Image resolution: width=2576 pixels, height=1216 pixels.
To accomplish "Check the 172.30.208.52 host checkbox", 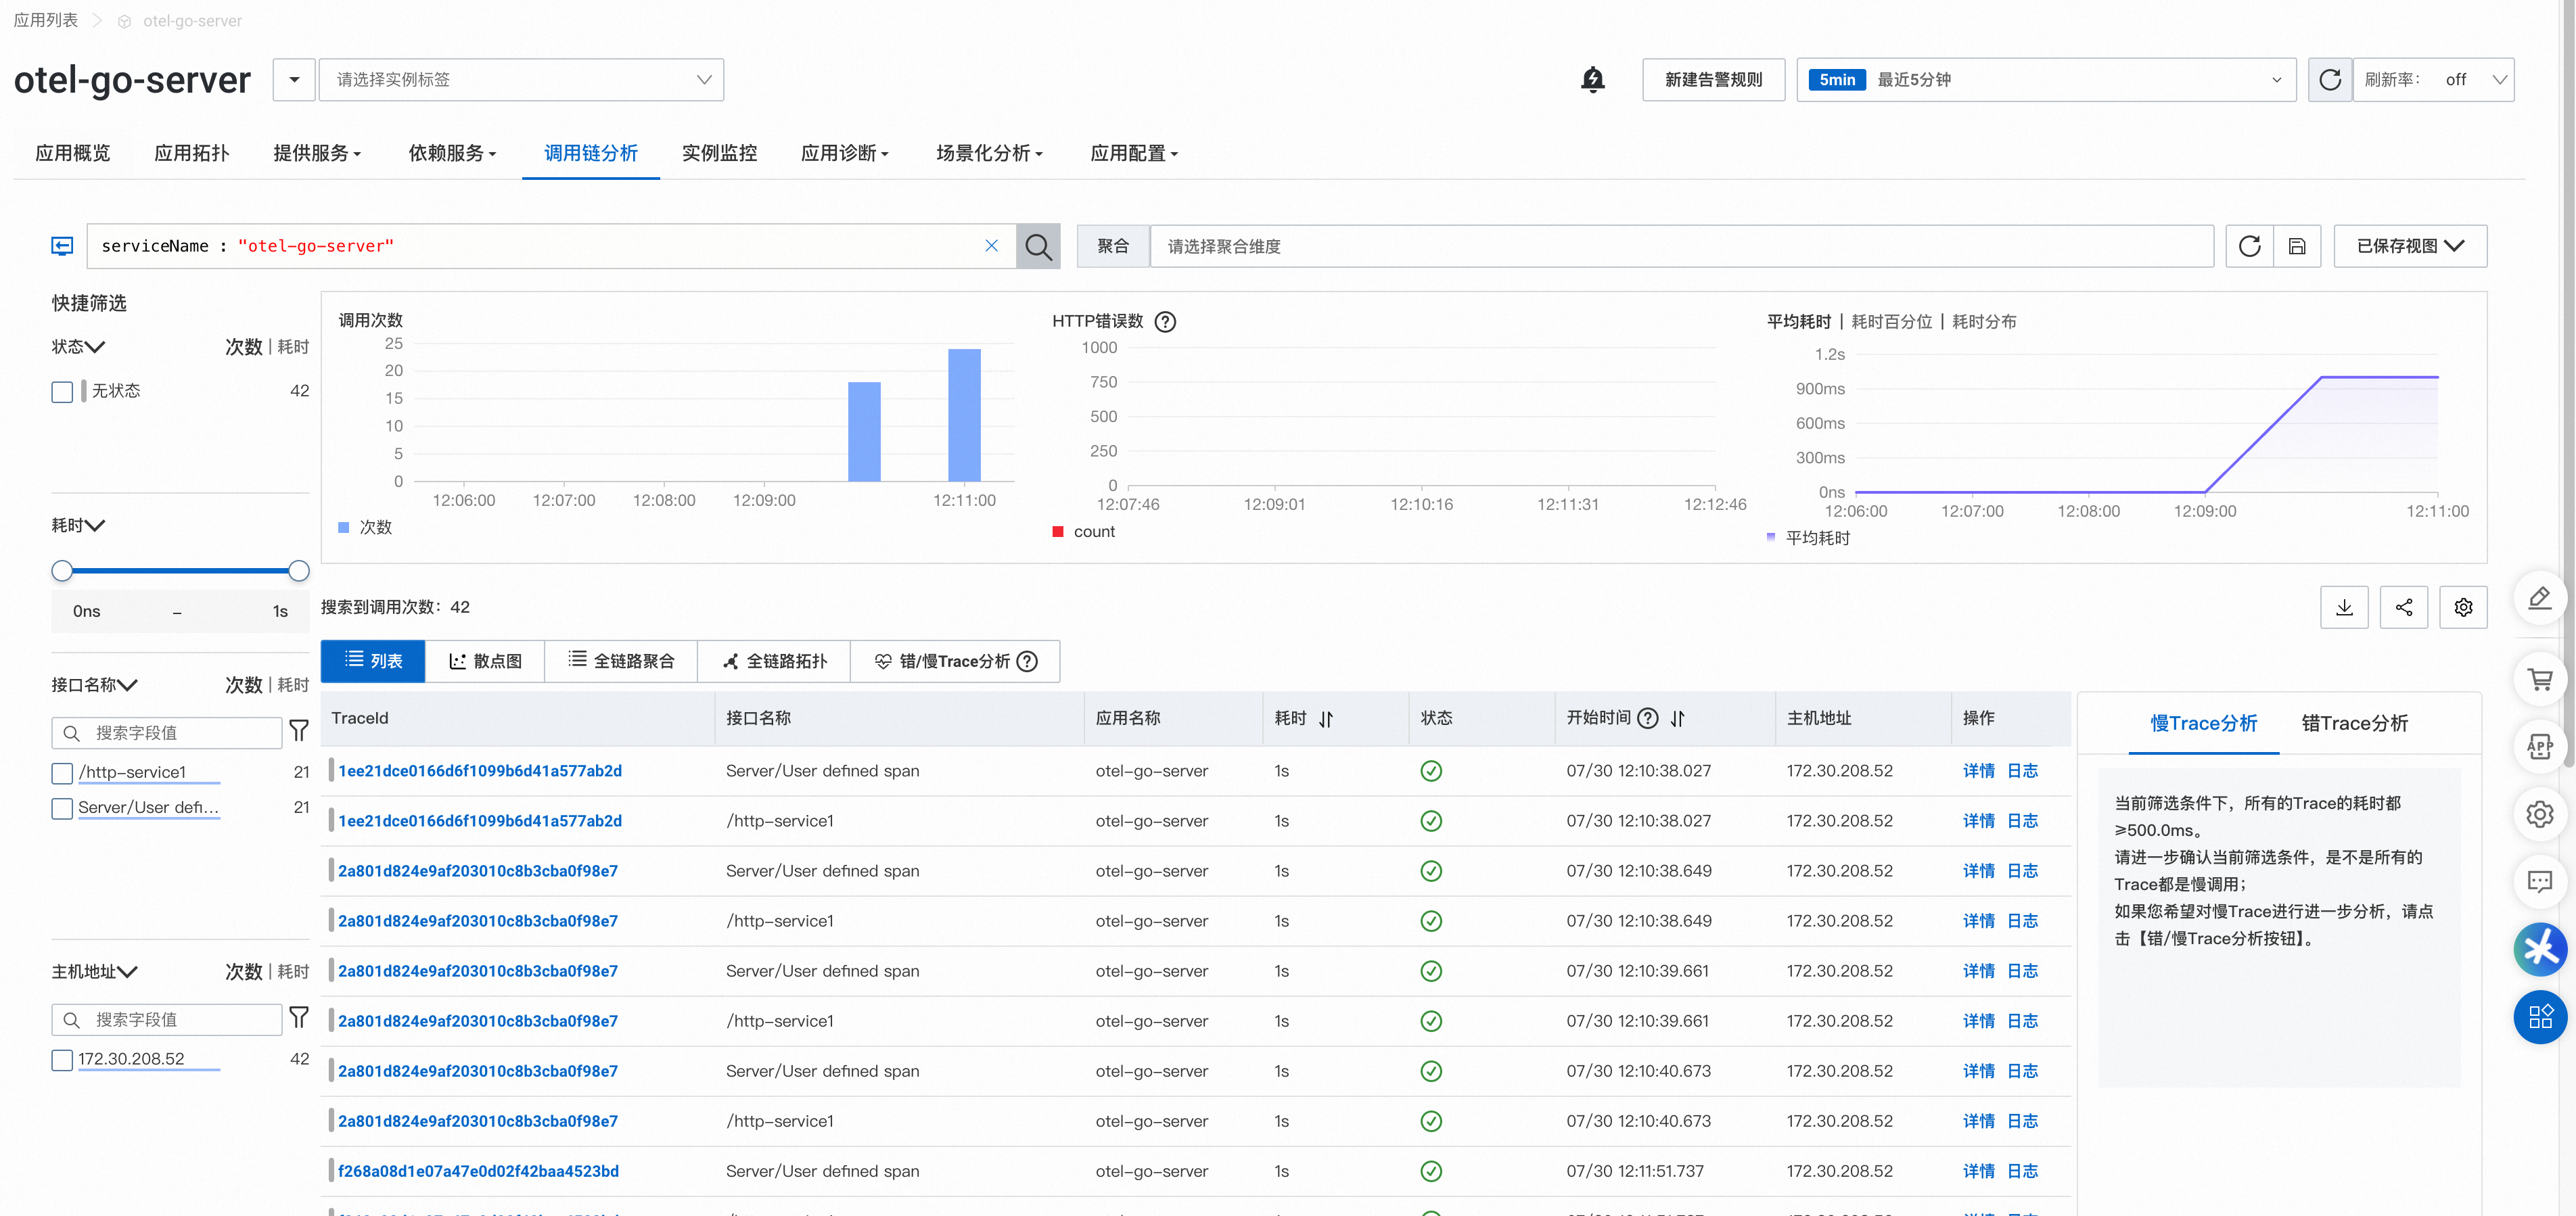I will click(x=62, y=1060).
